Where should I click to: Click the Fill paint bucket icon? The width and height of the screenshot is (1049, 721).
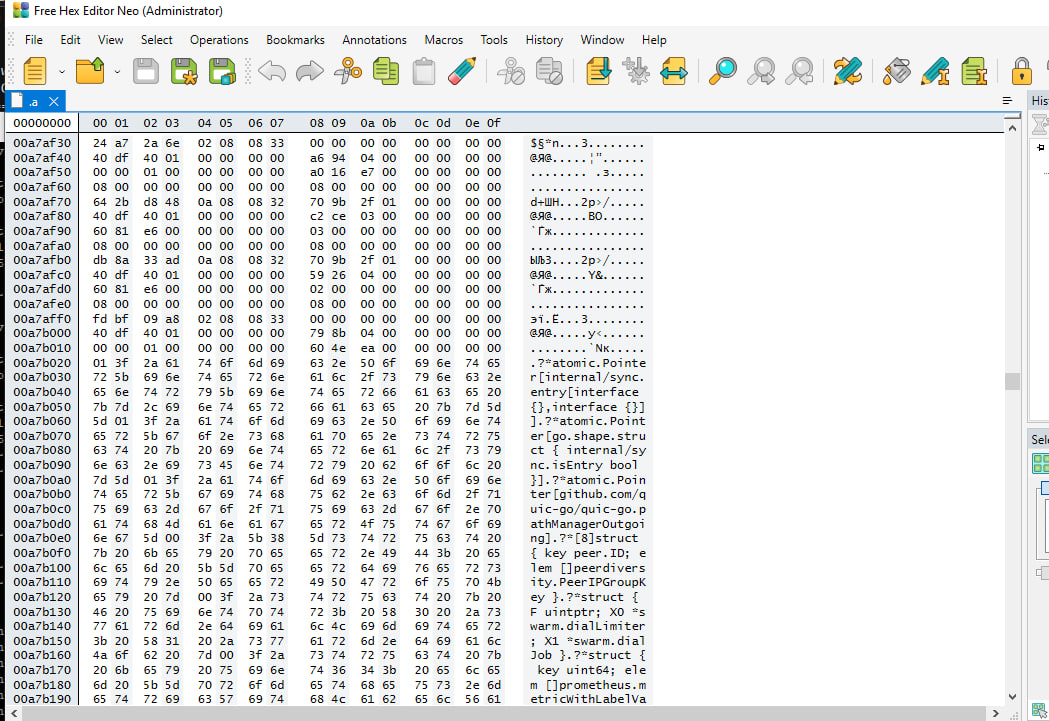(x=898, y=71)
